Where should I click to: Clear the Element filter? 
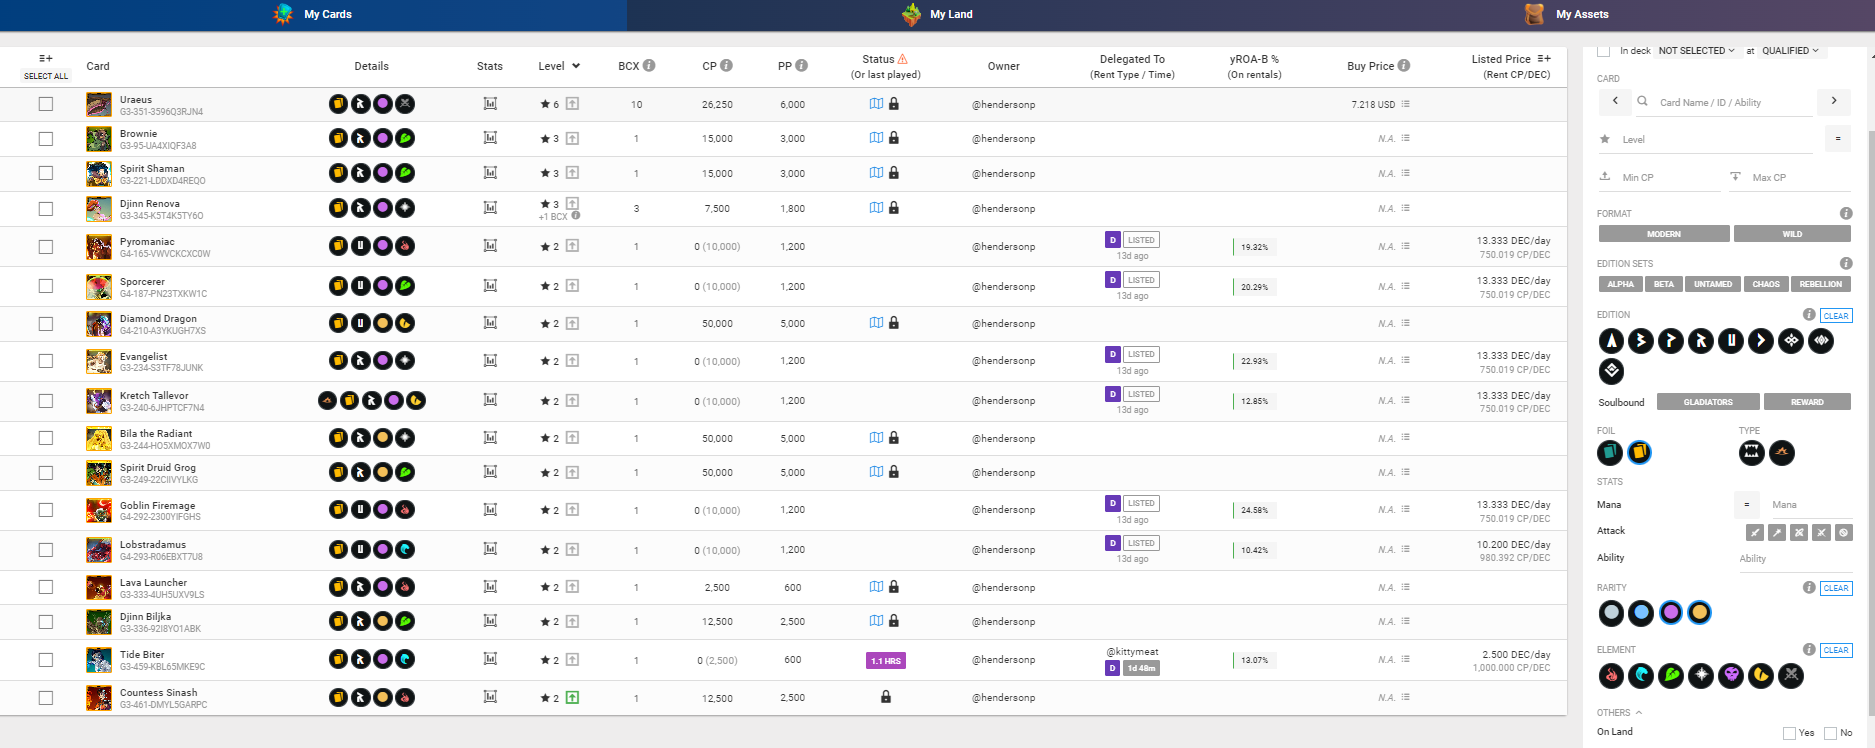pyautogui.click(x=1836, y=650)
